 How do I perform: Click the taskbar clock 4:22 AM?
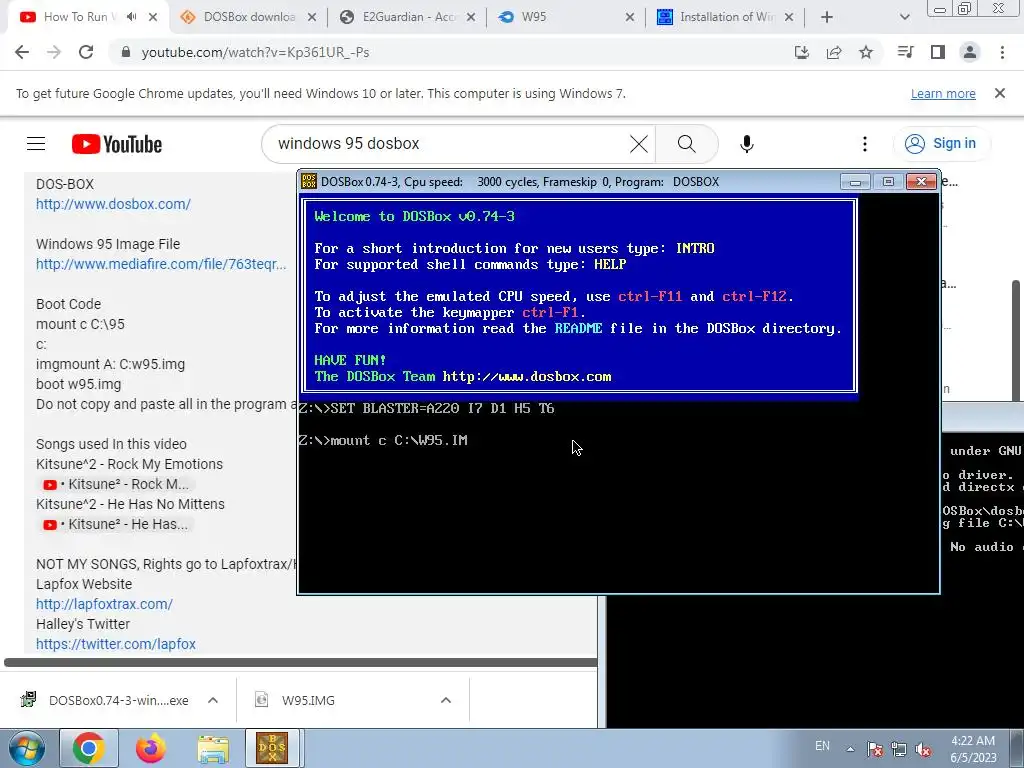point(973,749)
